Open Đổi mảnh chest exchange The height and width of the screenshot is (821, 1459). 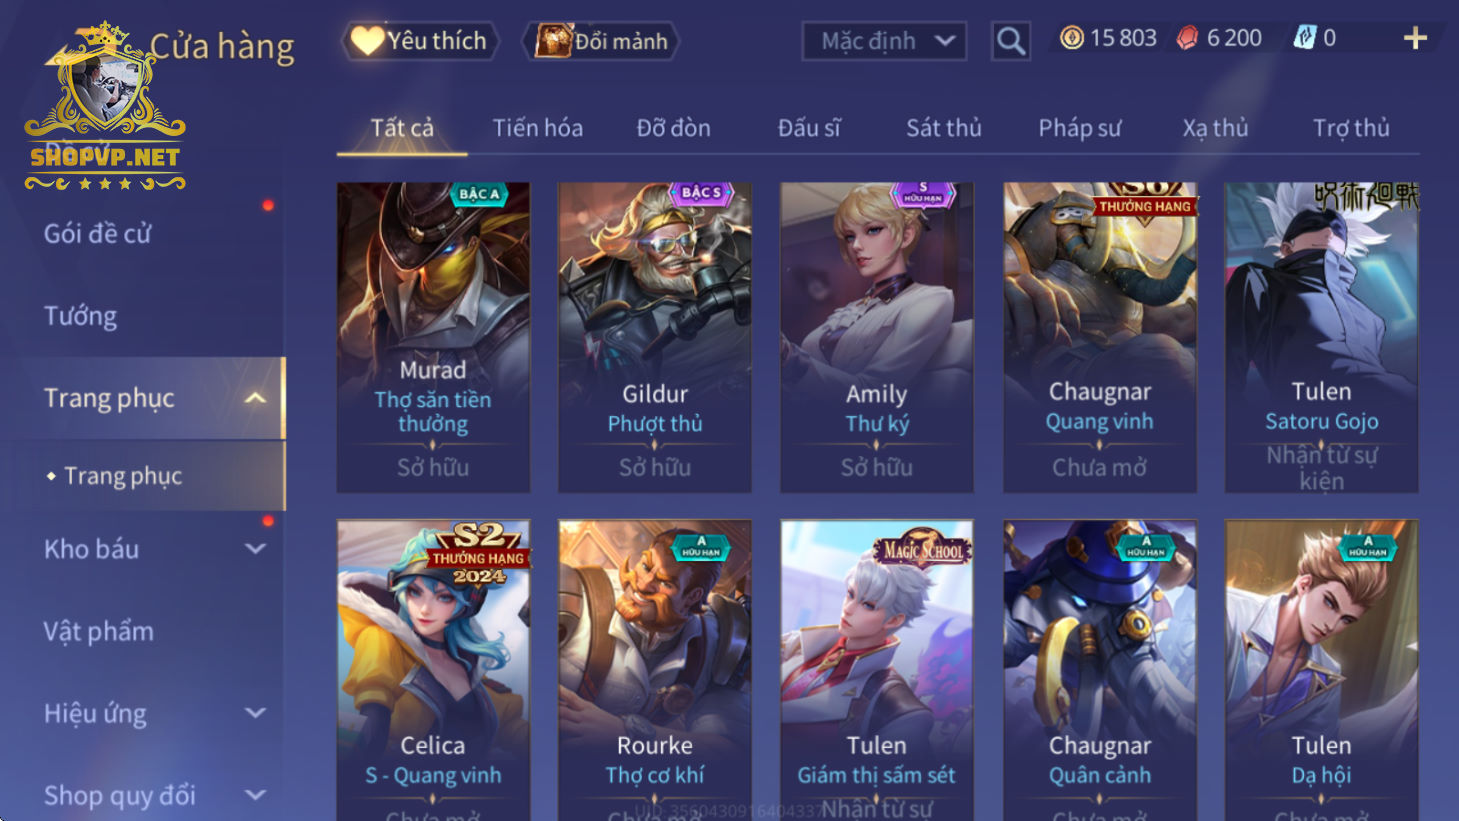[x=602, y=41]
